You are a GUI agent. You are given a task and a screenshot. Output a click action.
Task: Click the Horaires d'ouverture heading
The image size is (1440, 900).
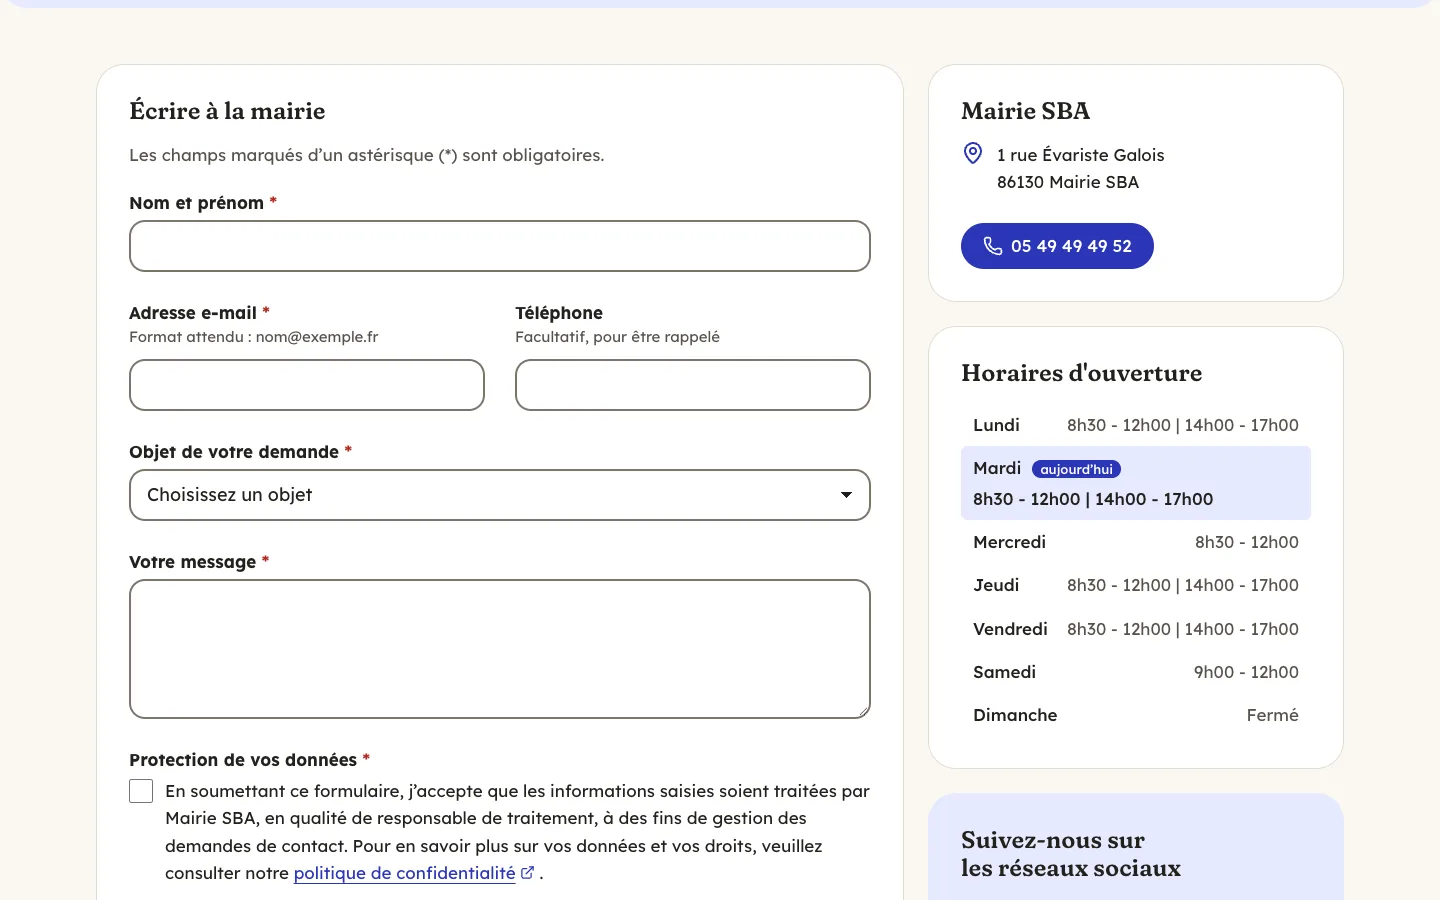(x=1081, y=373)
